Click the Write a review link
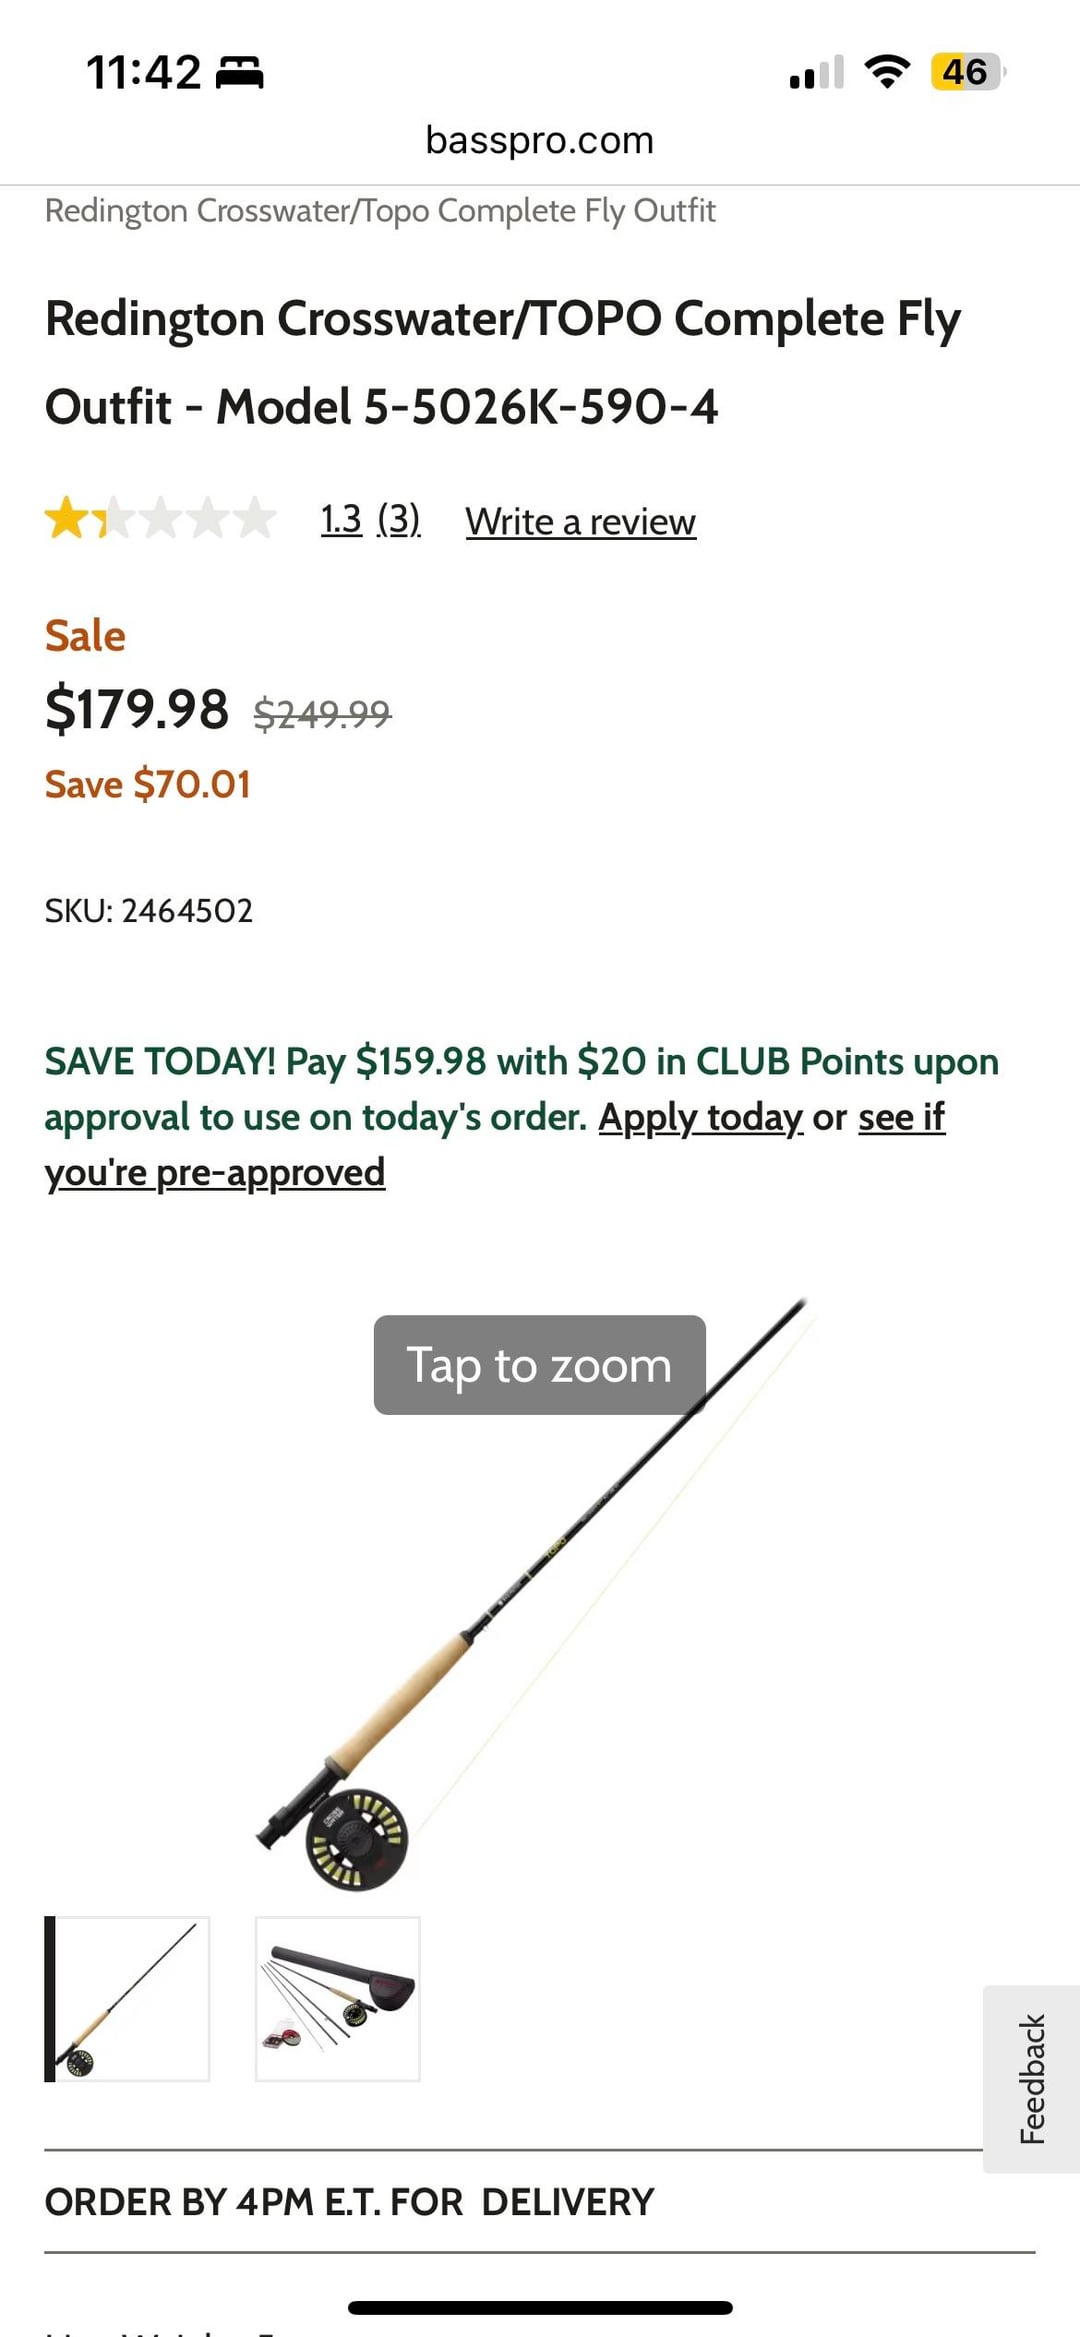The image size is (1080, 2337). 580,522
